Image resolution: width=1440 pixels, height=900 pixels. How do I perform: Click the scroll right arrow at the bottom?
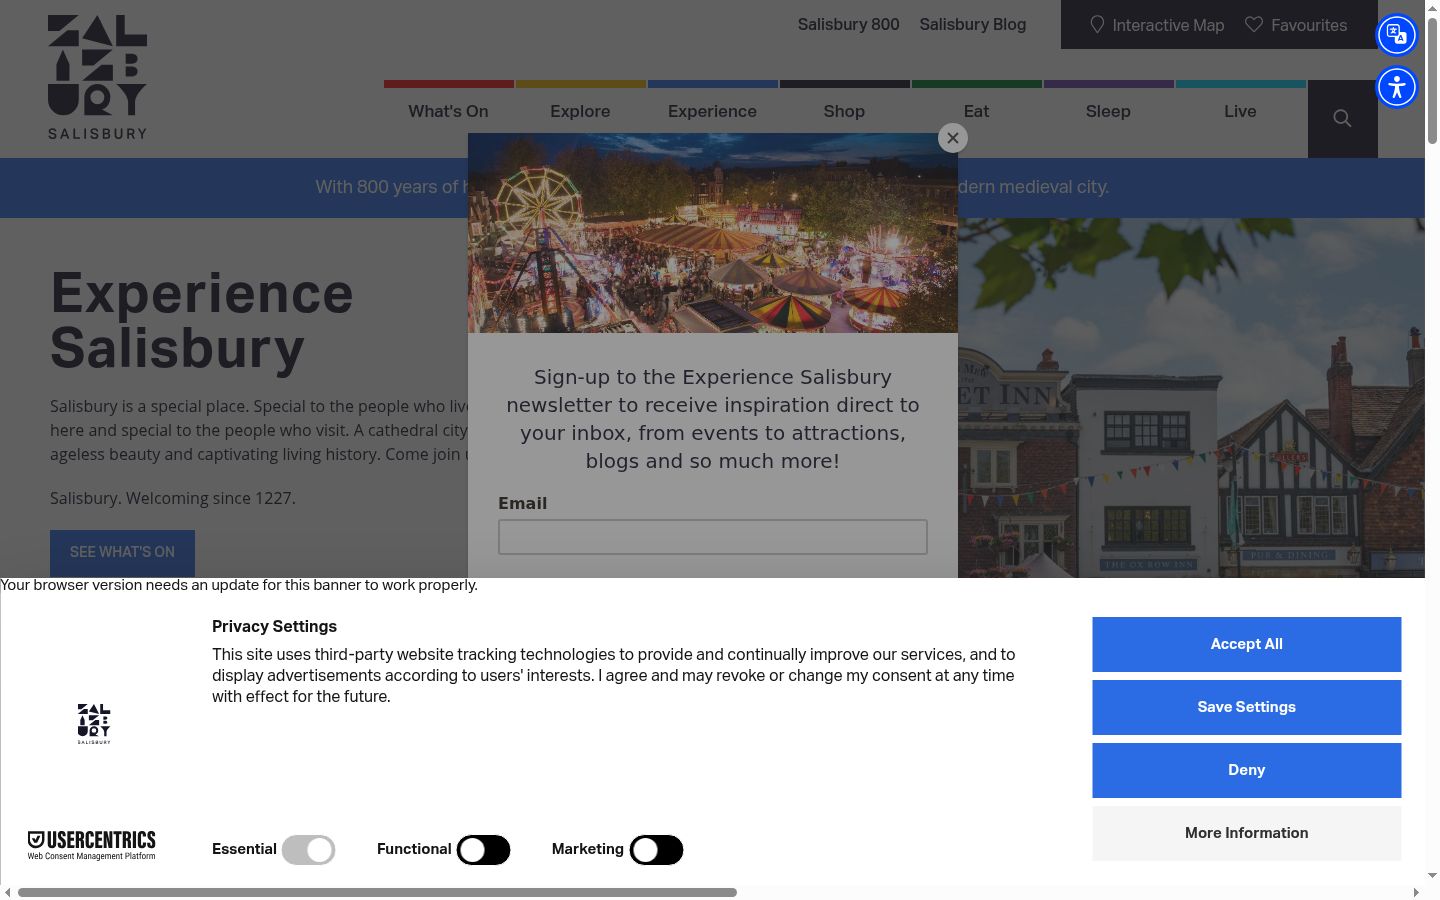coord(1416,892)
